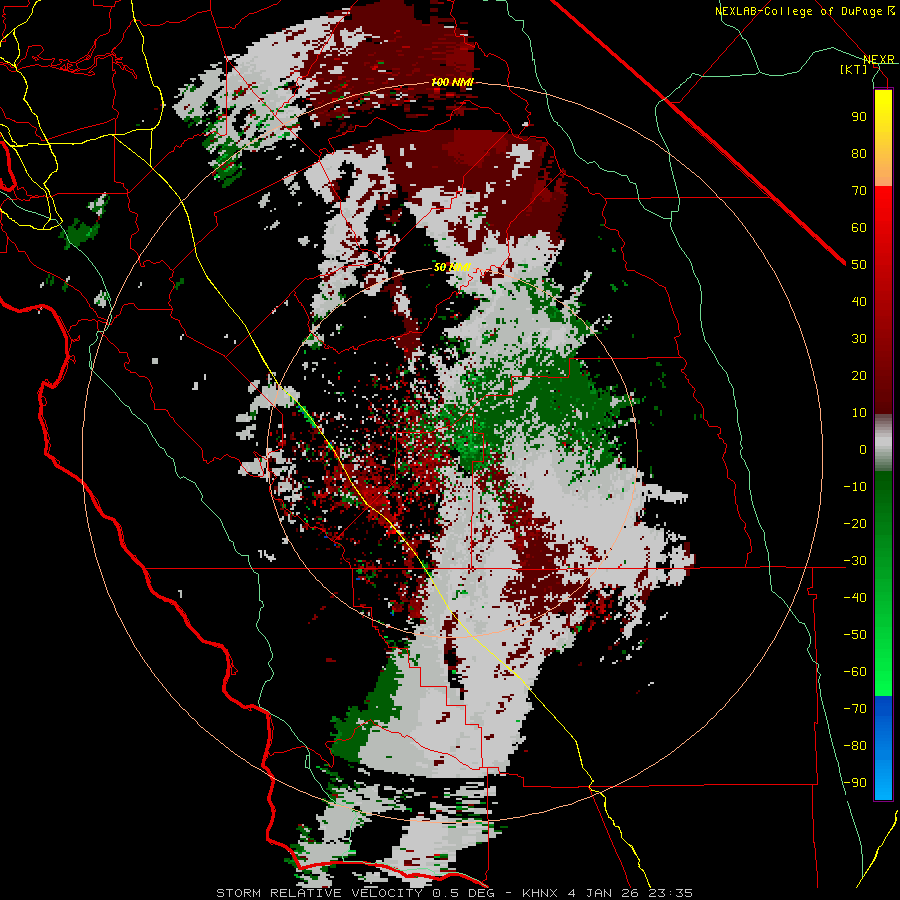900x900 pixels.
Task: Click the -60 legend value
Action: click(855, 672)
